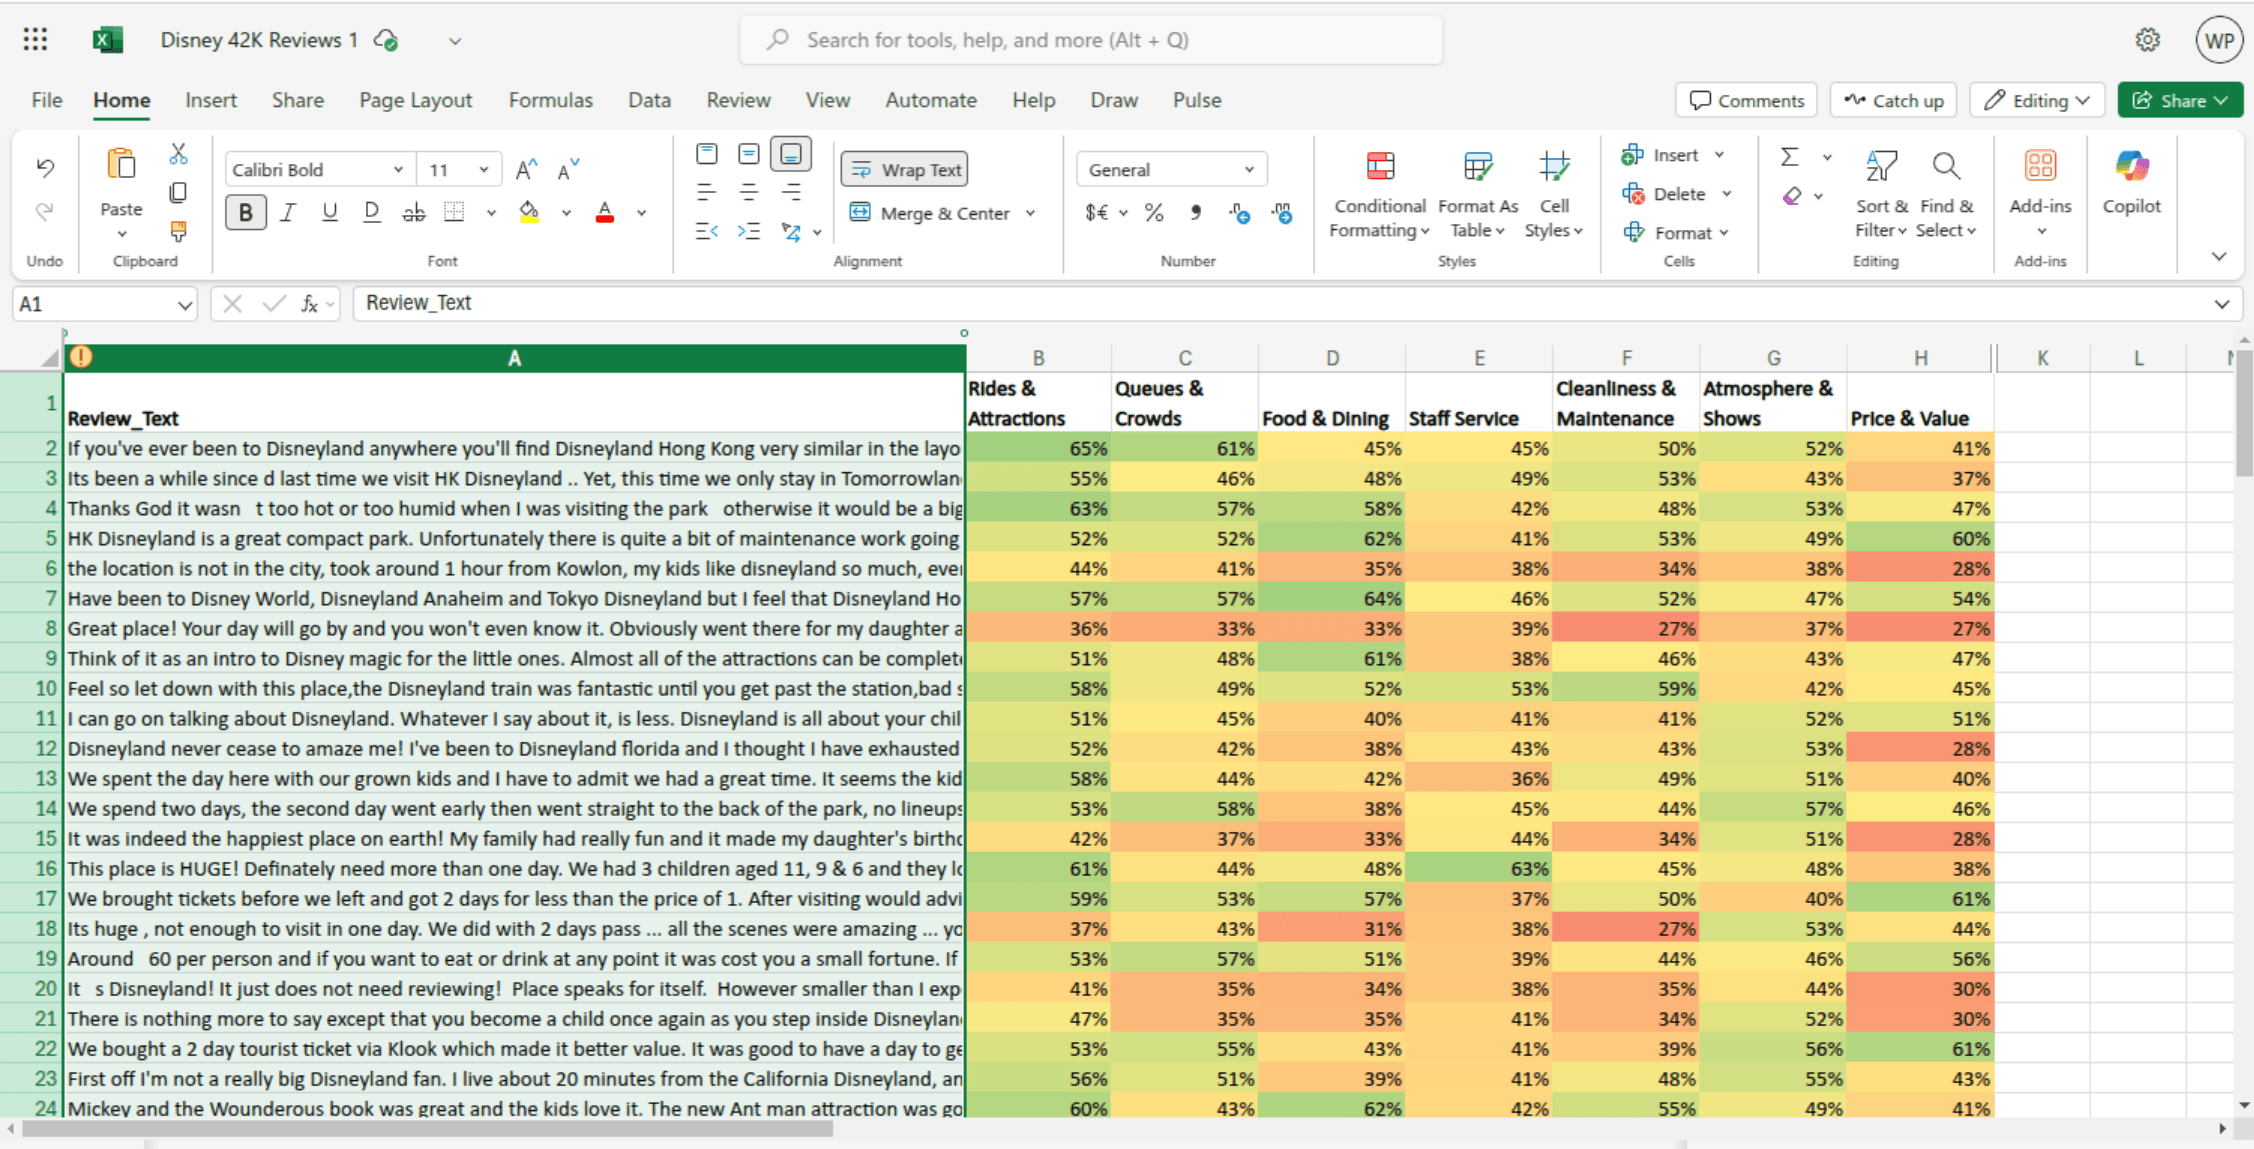Toggle Wrap Text
This screenshot has width=2254, height=1149.
click(906, 170)
